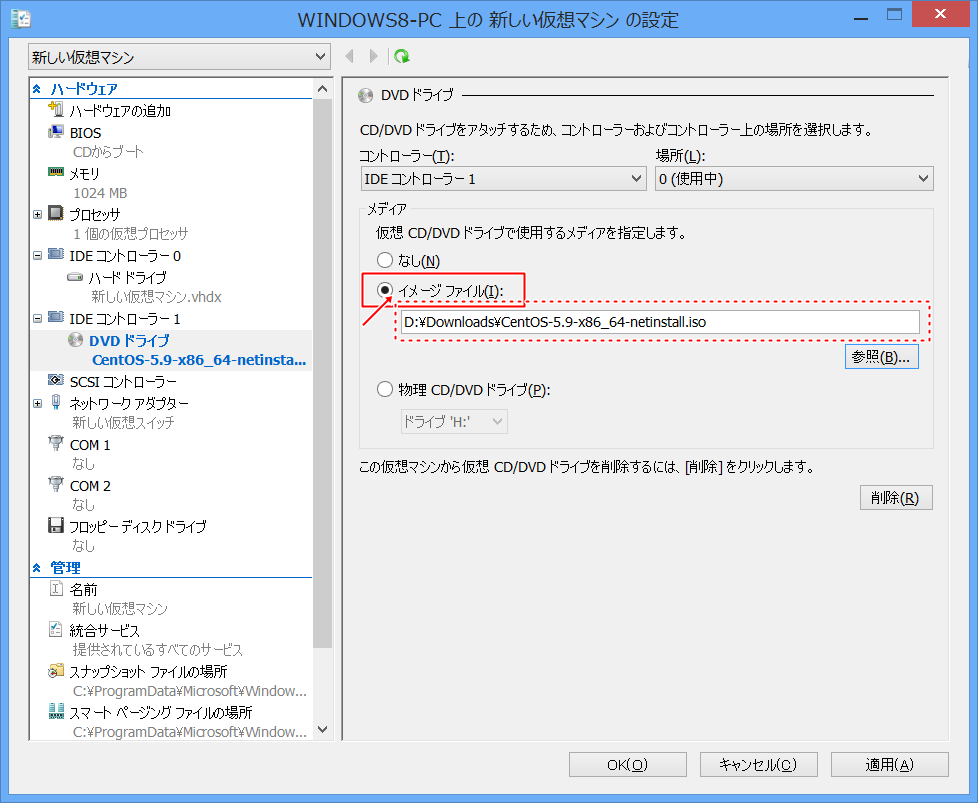Open the コントローラー(T) dropdown
Screen dimensions: 978x803
click(503, 179)
